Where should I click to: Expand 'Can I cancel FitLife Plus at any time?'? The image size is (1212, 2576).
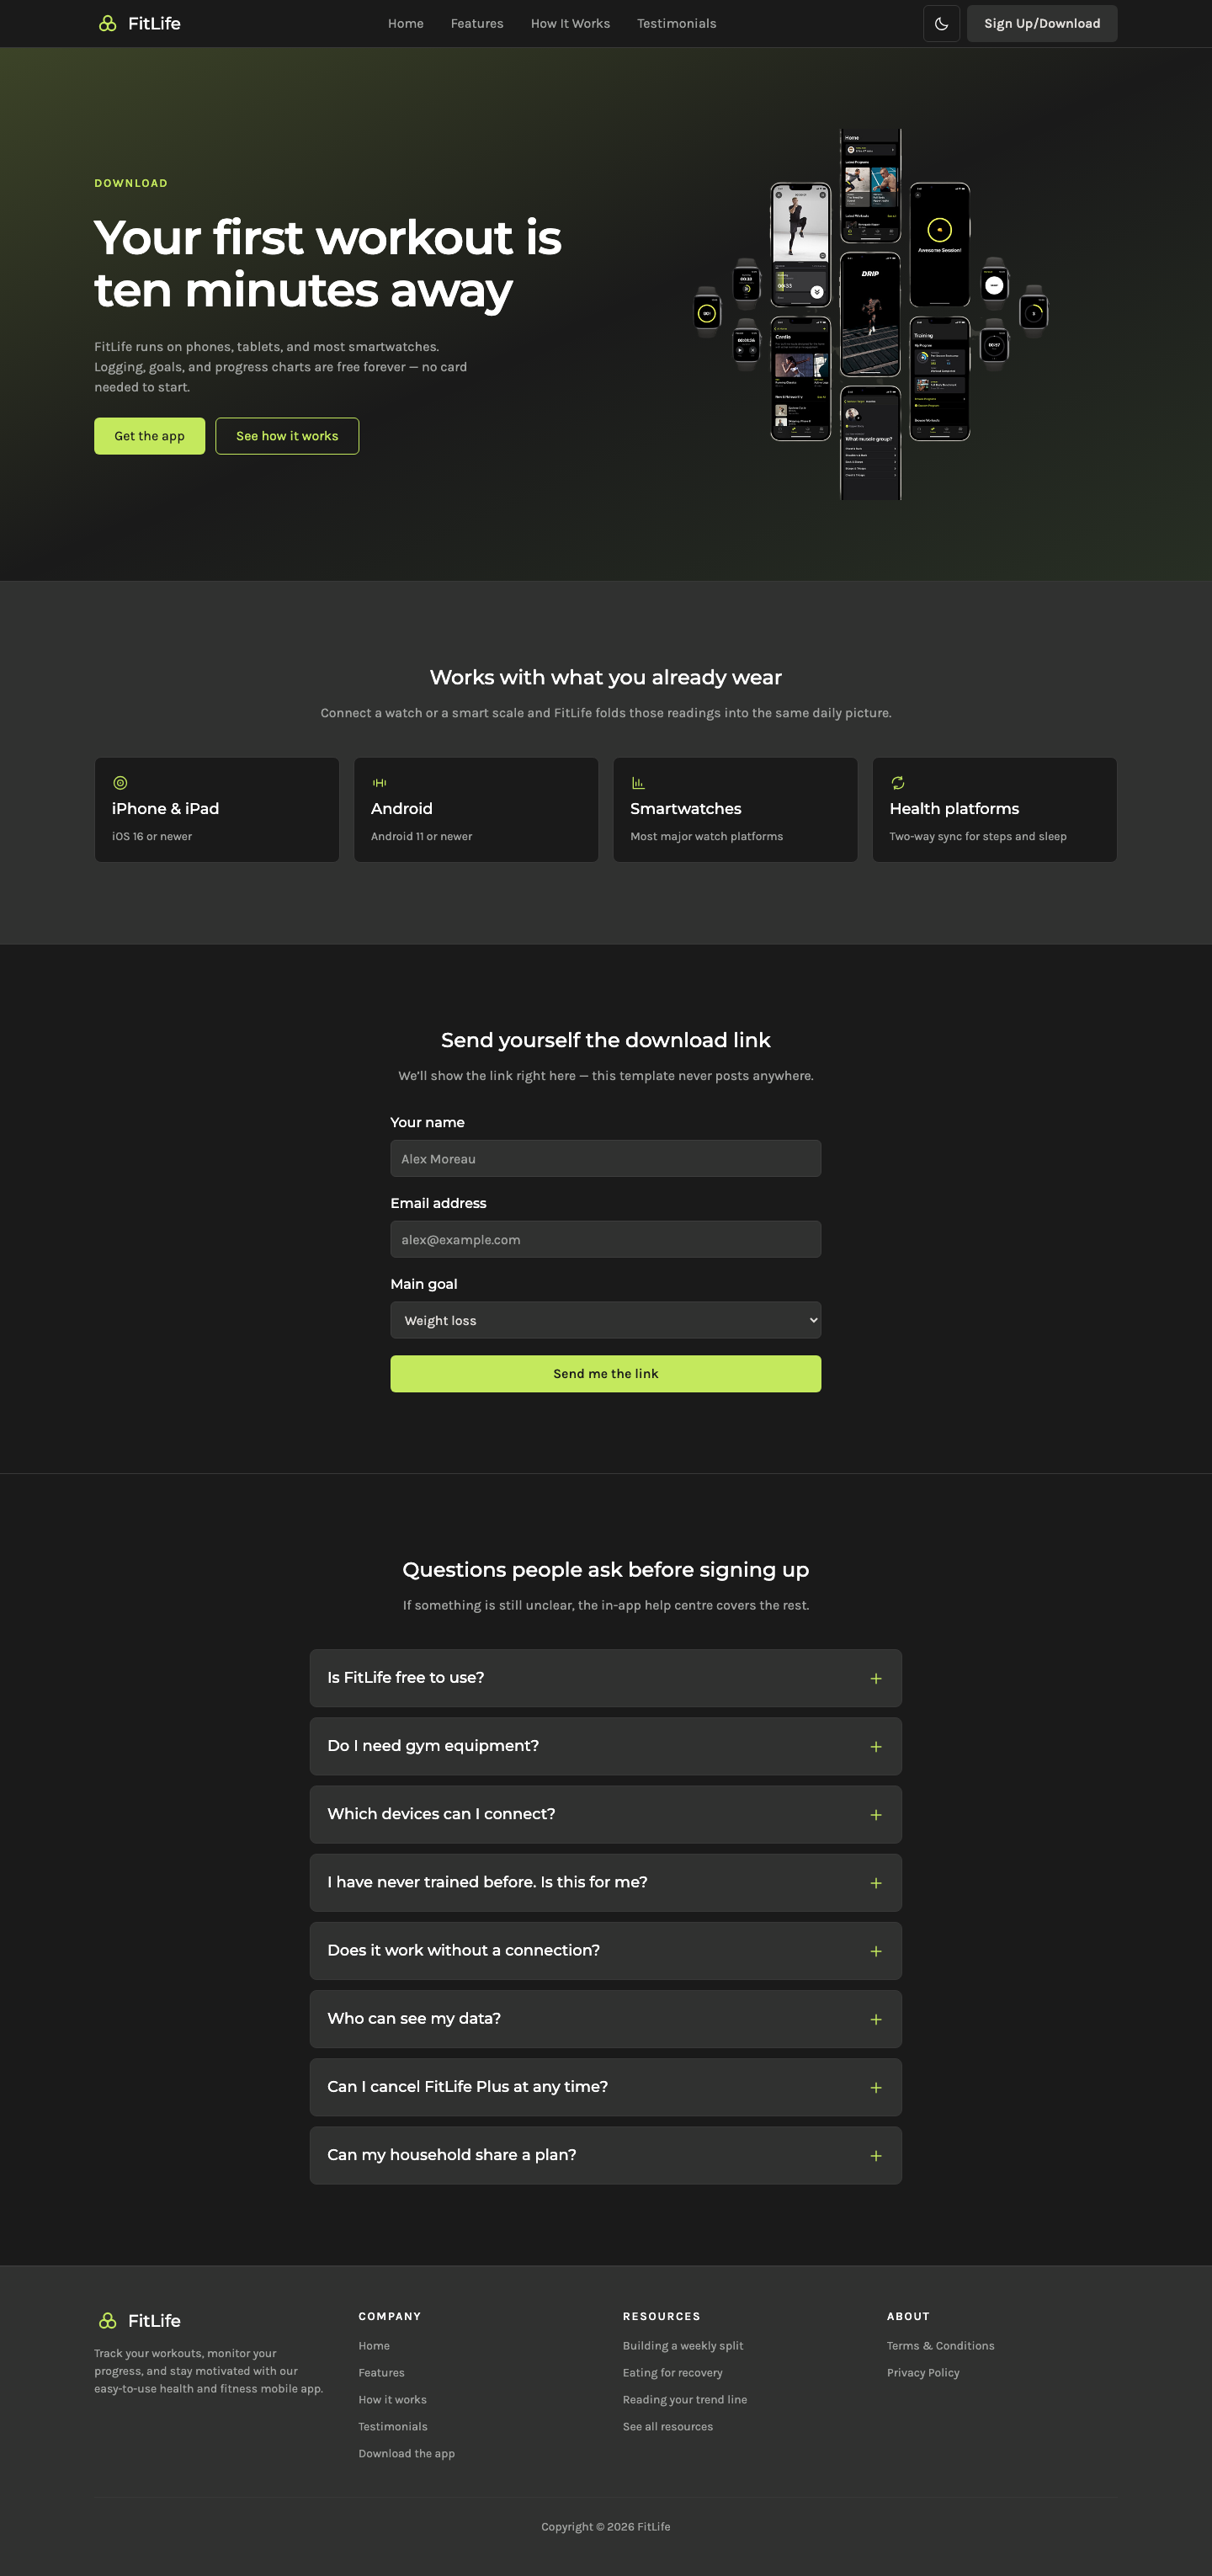605,2087
